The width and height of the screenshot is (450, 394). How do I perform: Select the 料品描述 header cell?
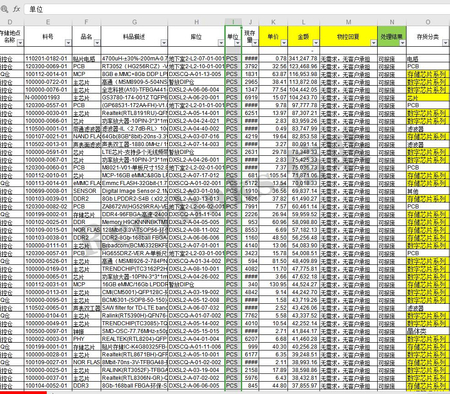pyautogui.click(x=134, y=36)
